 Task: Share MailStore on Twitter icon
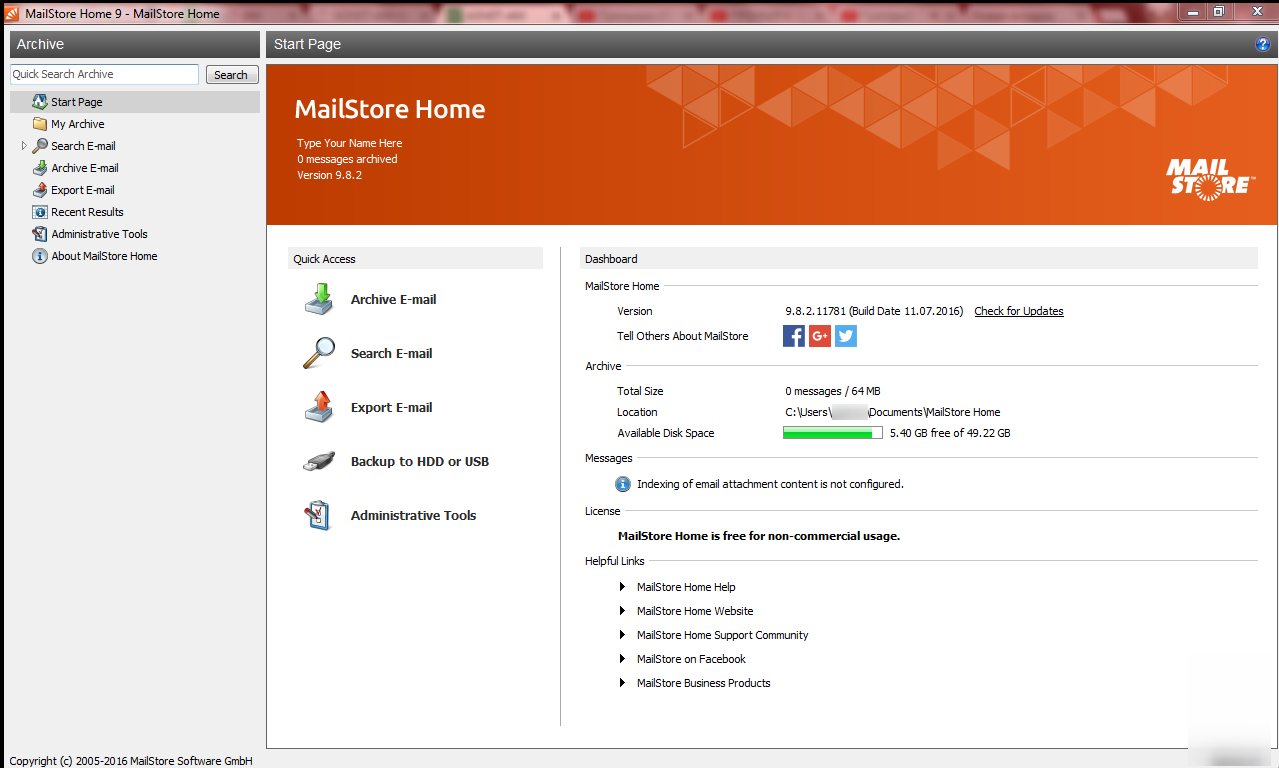(x=846, y=336)
